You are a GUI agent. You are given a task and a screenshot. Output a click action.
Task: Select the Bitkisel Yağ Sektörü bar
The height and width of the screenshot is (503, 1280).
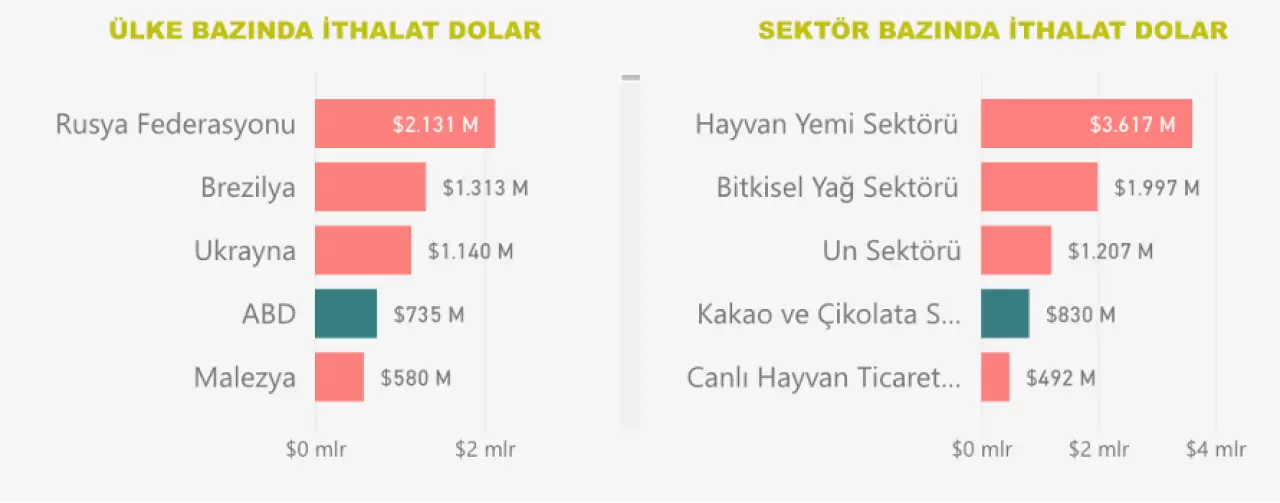point(1039,187)
